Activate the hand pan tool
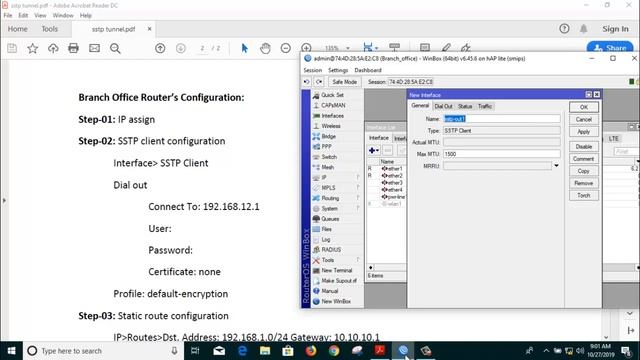This screenshot has width=640, height=360. click(x=265, y=48)
